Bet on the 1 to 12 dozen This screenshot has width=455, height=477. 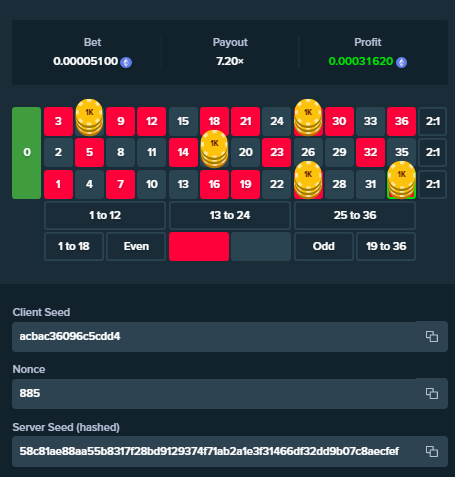(x=105, y=215)
